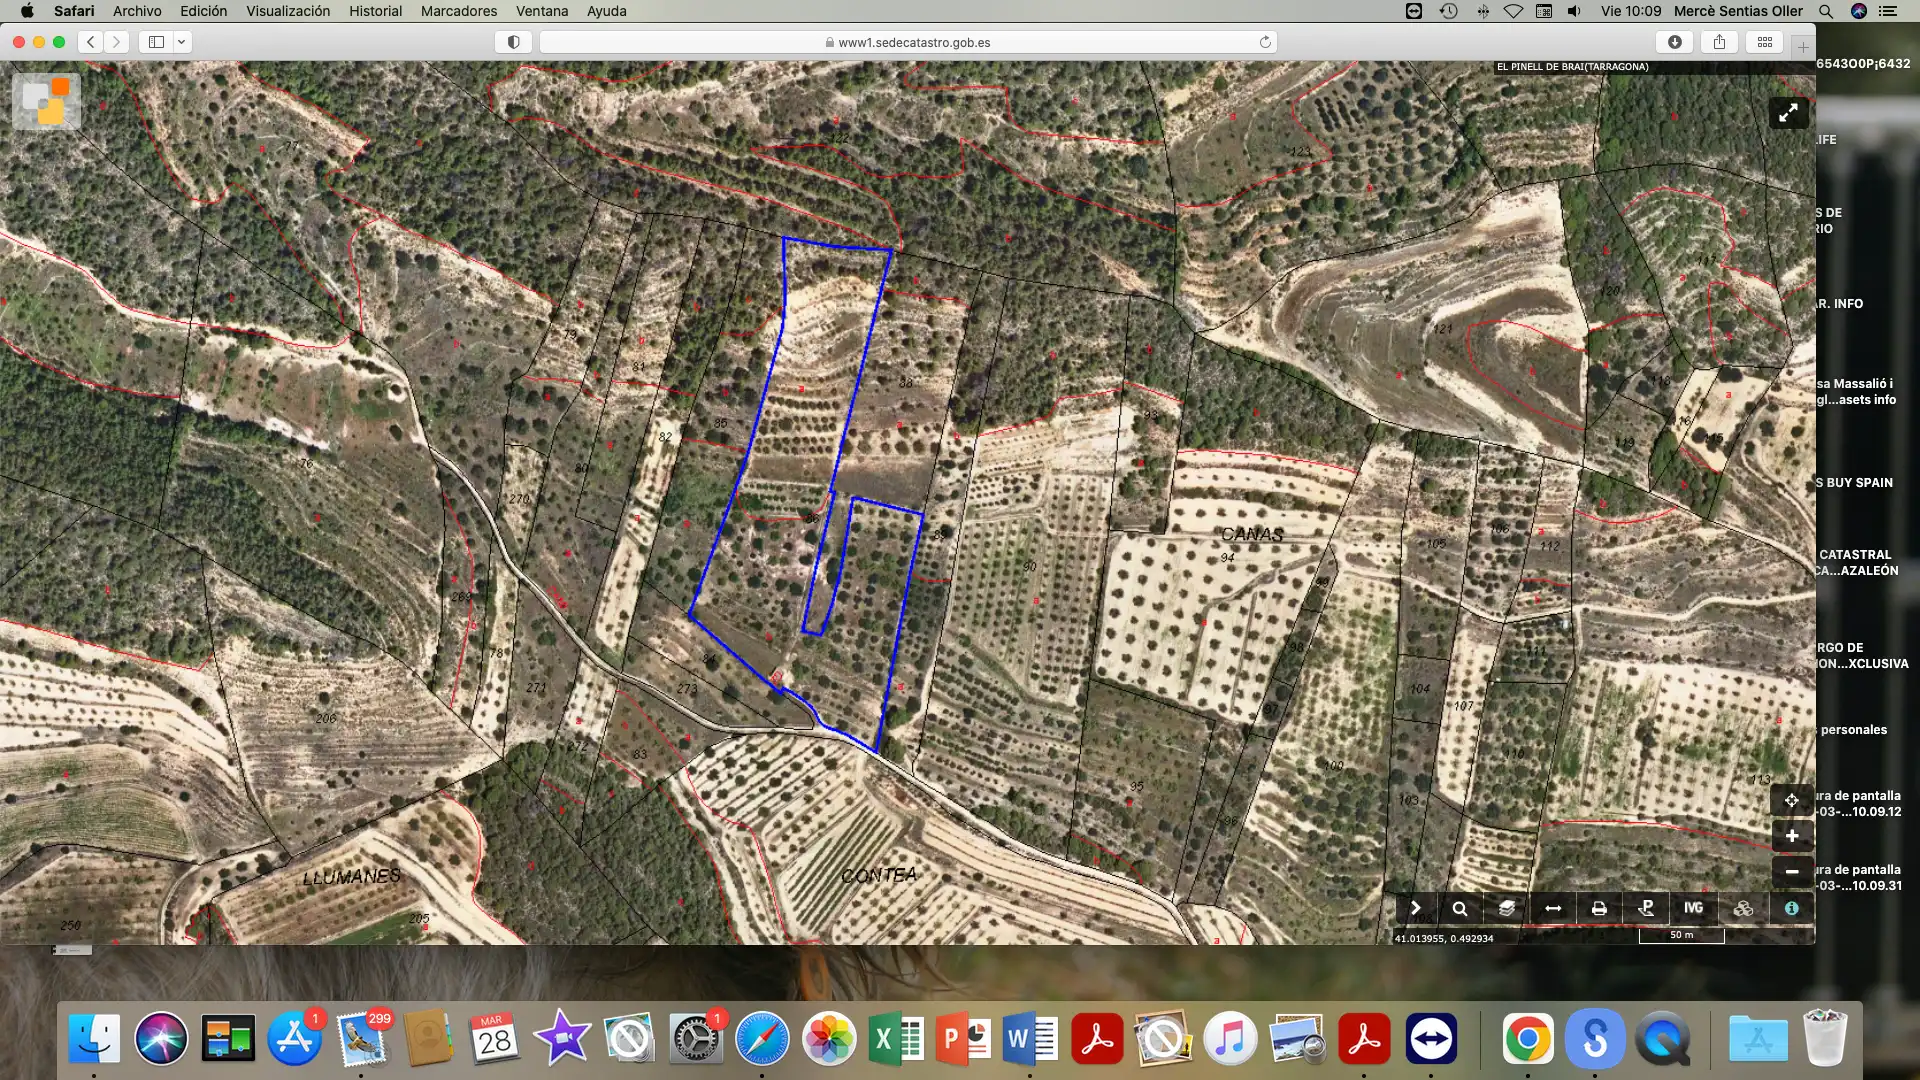The width and height of the screenshot is (1920, 1080).
Task: Click the locate crosshair button
Action: point(1792,800)
